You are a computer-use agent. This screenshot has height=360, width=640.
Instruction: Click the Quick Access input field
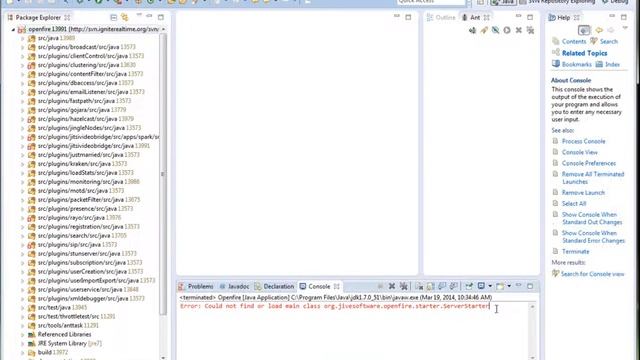[x=431, y=2]
